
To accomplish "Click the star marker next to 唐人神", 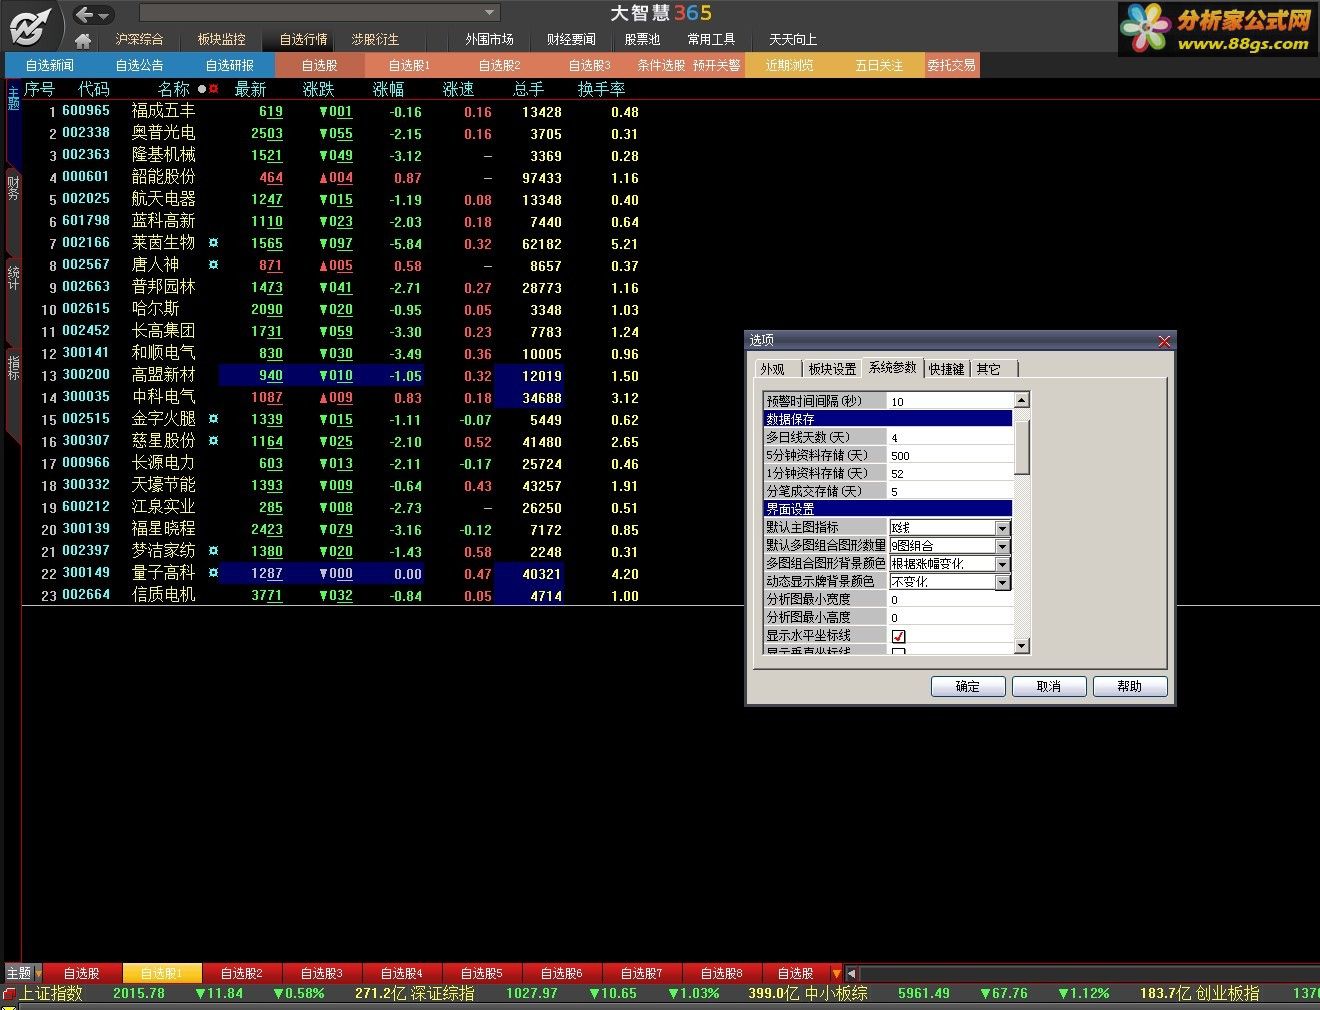I will coord(213,265).
